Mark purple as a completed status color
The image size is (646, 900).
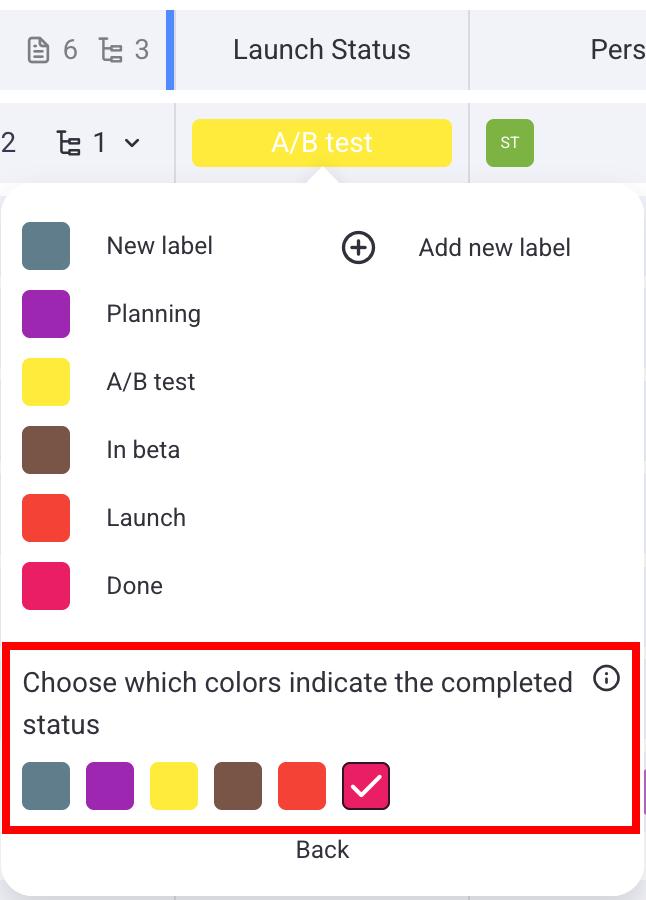[x=110, y=786]
